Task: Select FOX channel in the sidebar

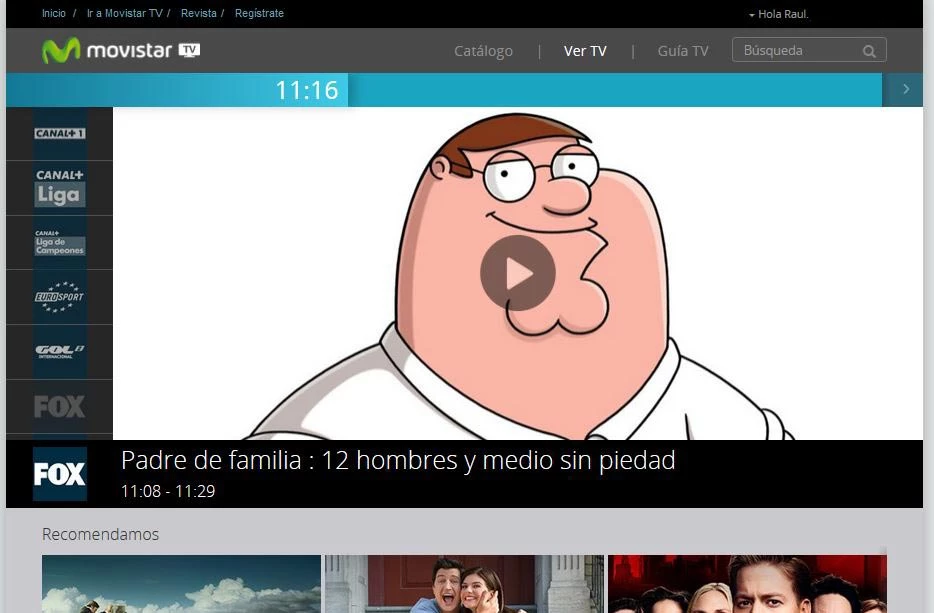Action: coord(59,406)
